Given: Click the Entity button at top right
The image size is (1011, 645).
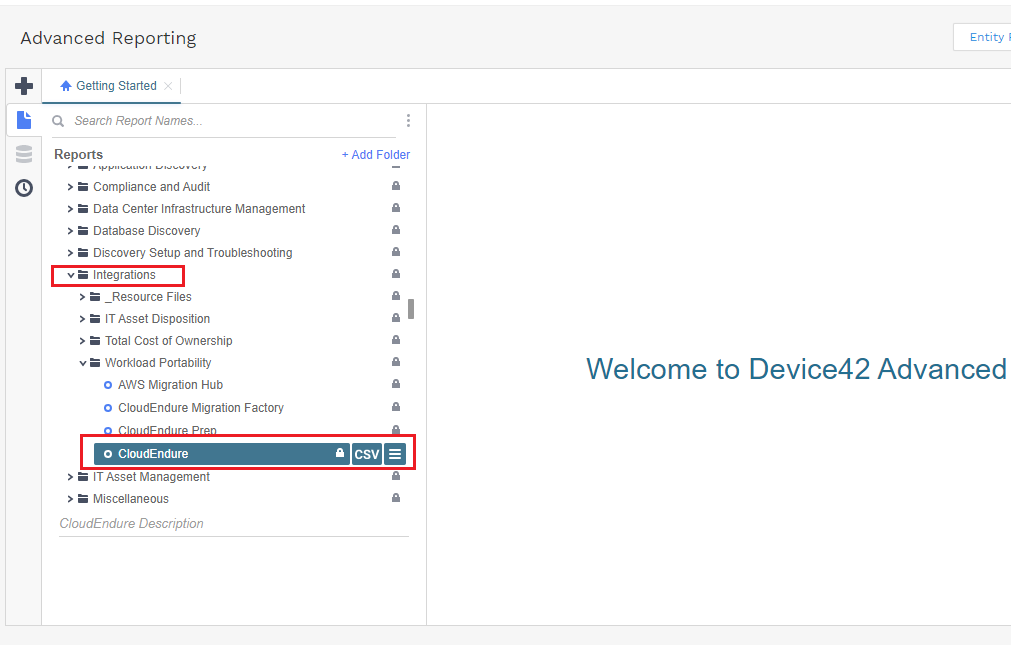Looking at the screenshot, I should pyautogui.click(x=982, y=37).
